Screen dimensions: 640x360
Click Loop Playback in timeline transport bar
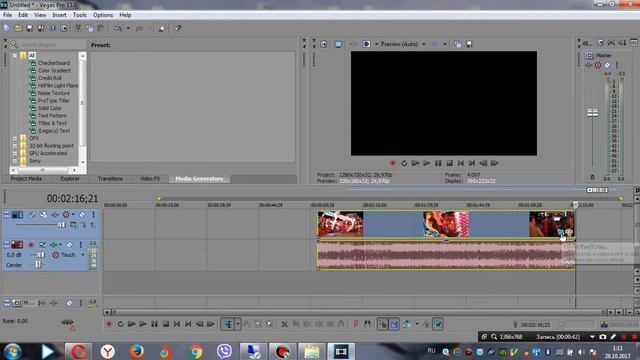120,324
